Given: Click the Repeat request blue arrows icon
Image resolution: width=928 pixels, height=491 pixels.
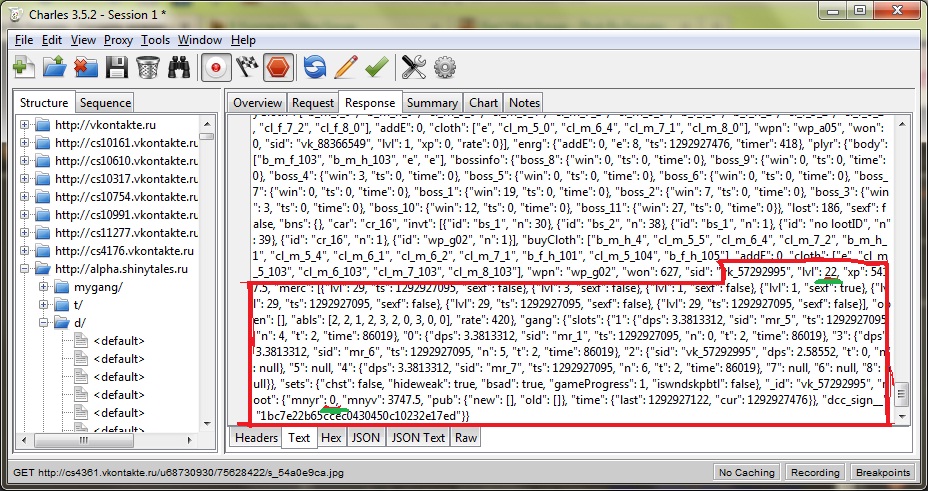Looking at the screenshot, I should pos(315,67).
